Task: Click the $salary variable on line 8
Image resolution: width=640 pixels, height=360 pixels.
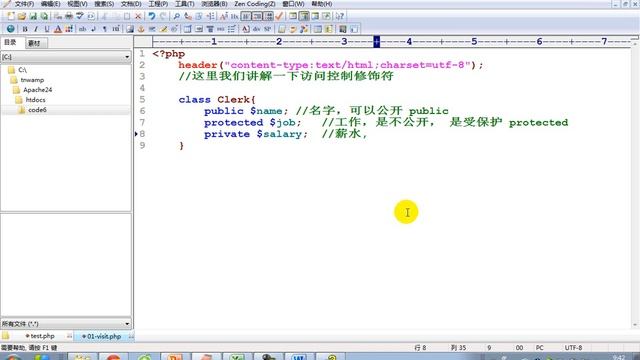Action: (x=279, y=134)
